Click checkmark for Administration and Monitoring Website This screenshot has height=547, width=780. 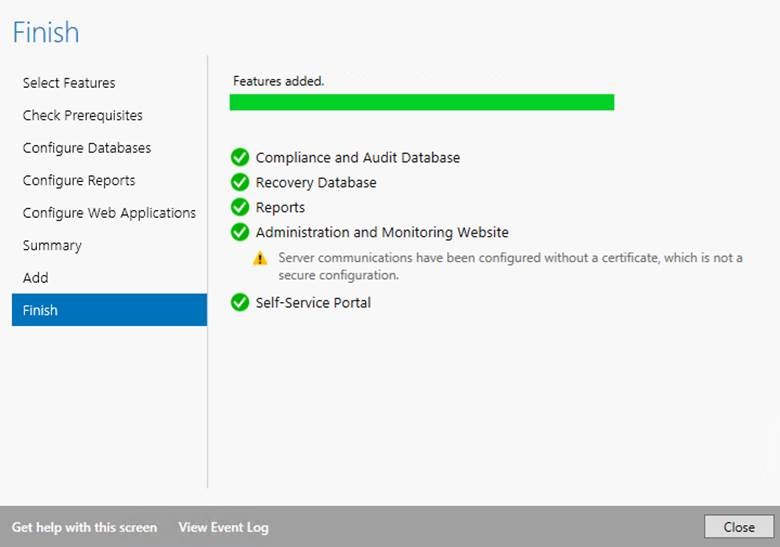(x=240, y=232)
